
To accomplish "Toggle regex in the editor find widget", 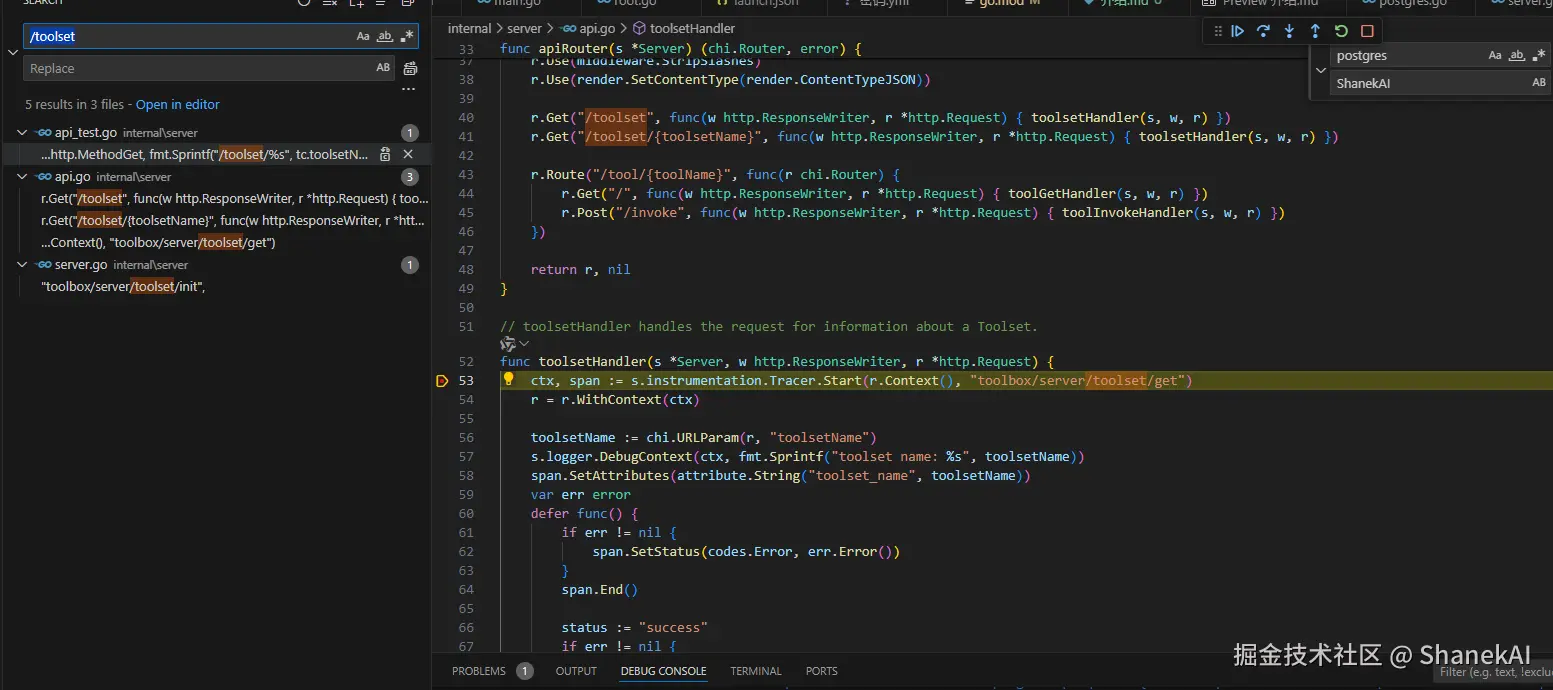I will coord(1538,55).
